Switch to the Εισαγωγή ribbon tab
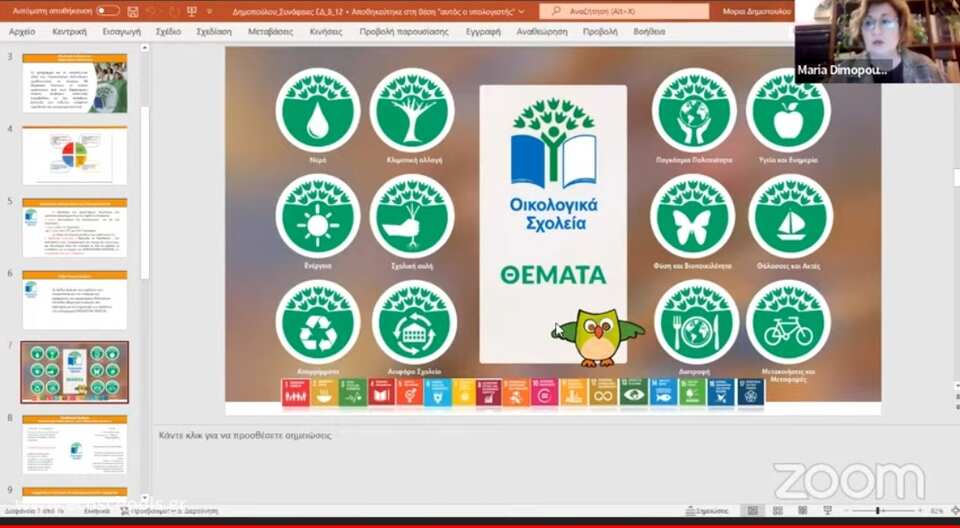 tap(121, 31)
